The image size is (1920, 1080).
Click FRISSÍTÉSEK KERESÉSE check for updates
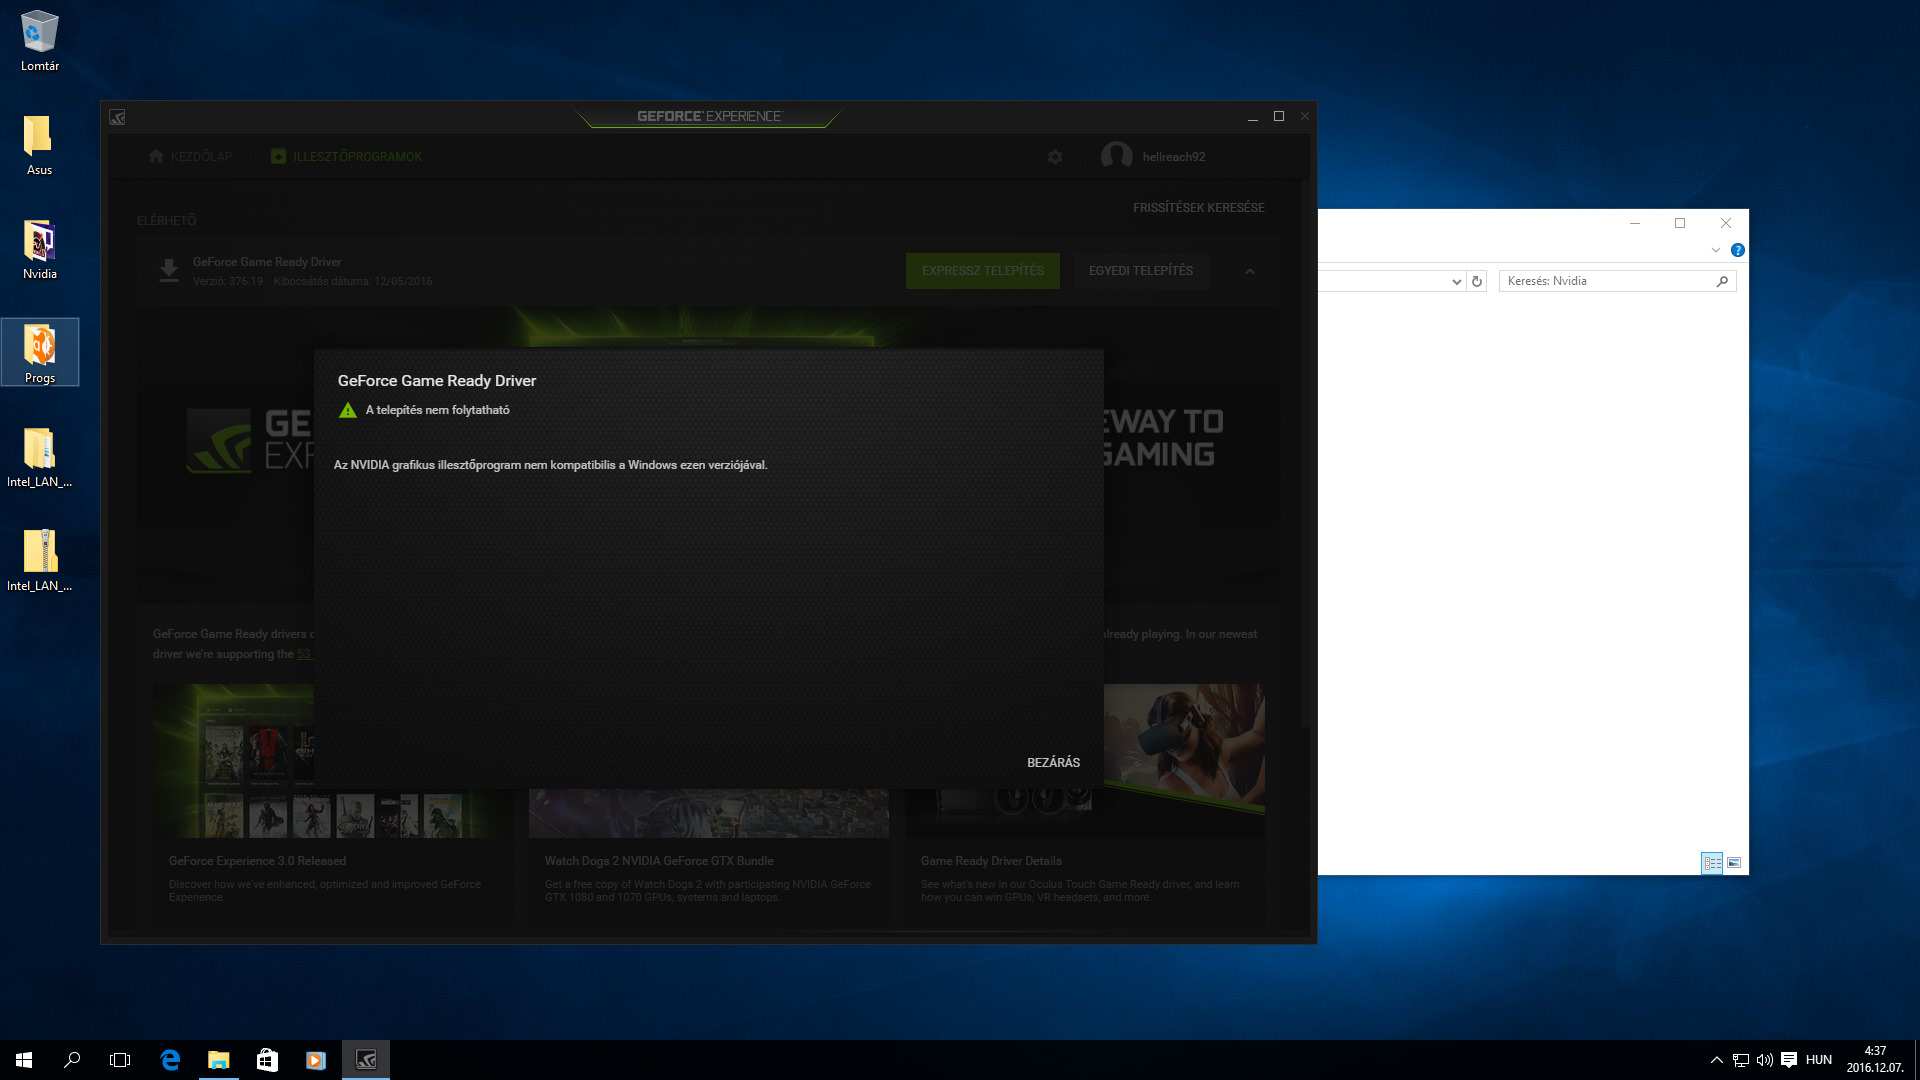[1198, 208]
